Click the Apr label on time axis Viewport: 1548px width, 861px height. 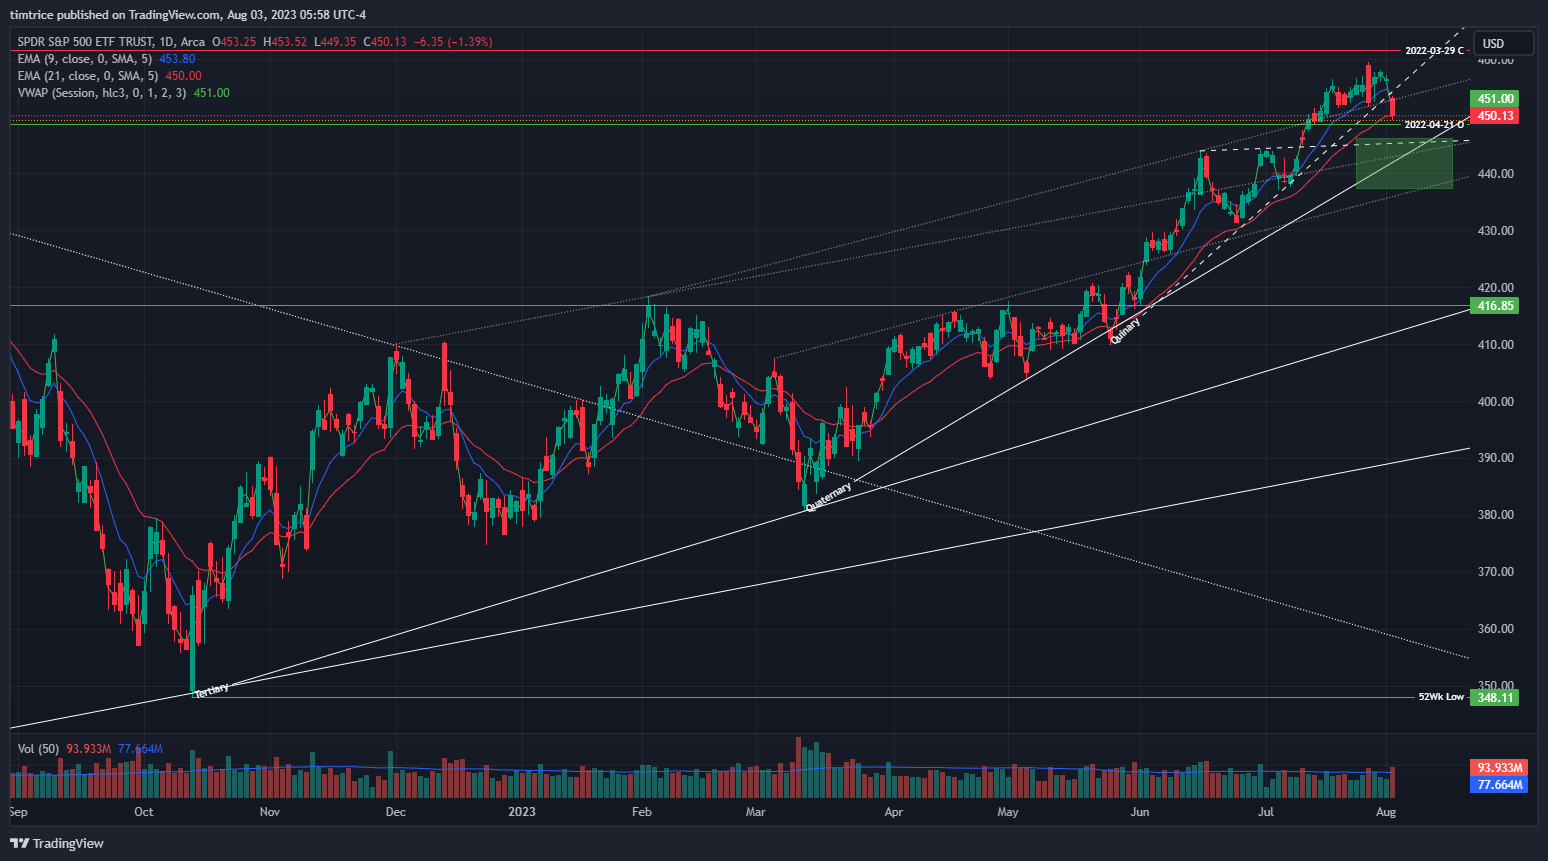[x=894, y=812]
